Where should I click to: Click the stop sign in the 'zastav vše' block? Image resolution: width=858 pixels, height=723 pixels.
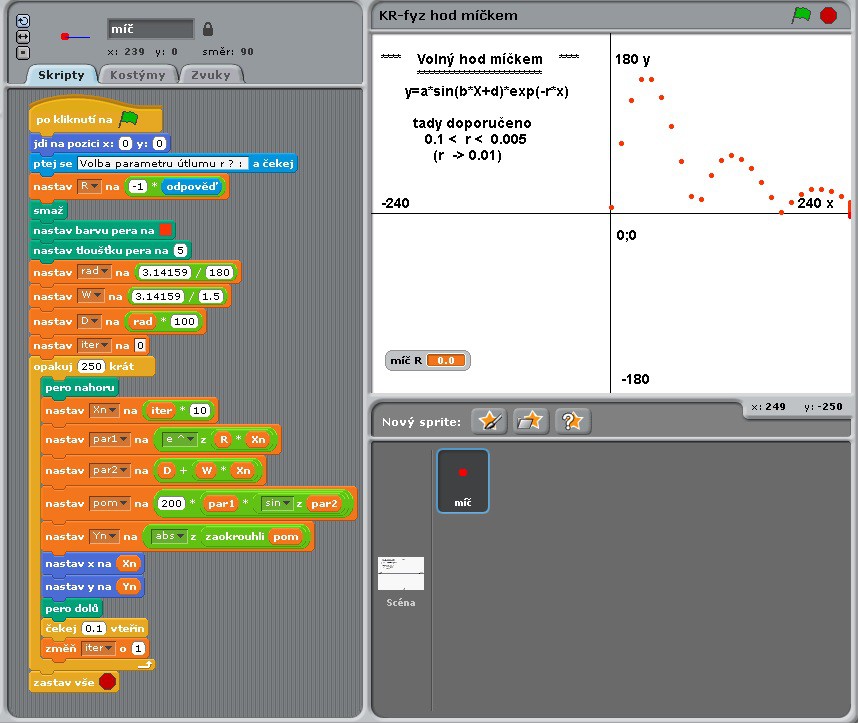point(107,682)
